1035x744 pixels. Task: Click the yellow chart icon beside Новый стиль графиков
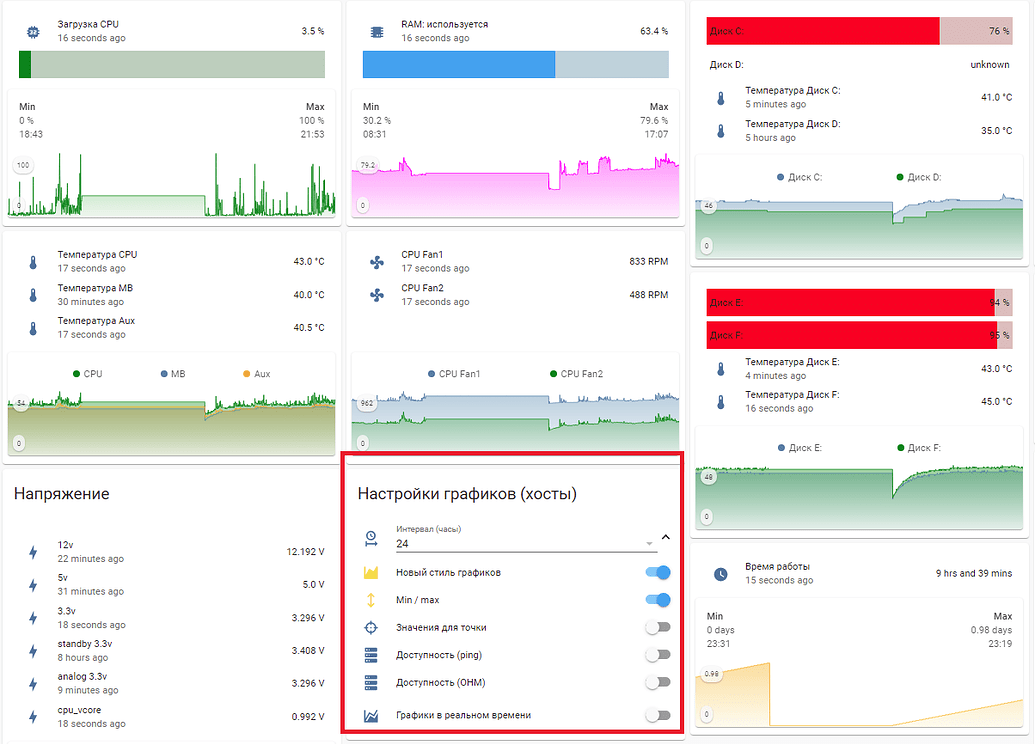click(371, 573)
